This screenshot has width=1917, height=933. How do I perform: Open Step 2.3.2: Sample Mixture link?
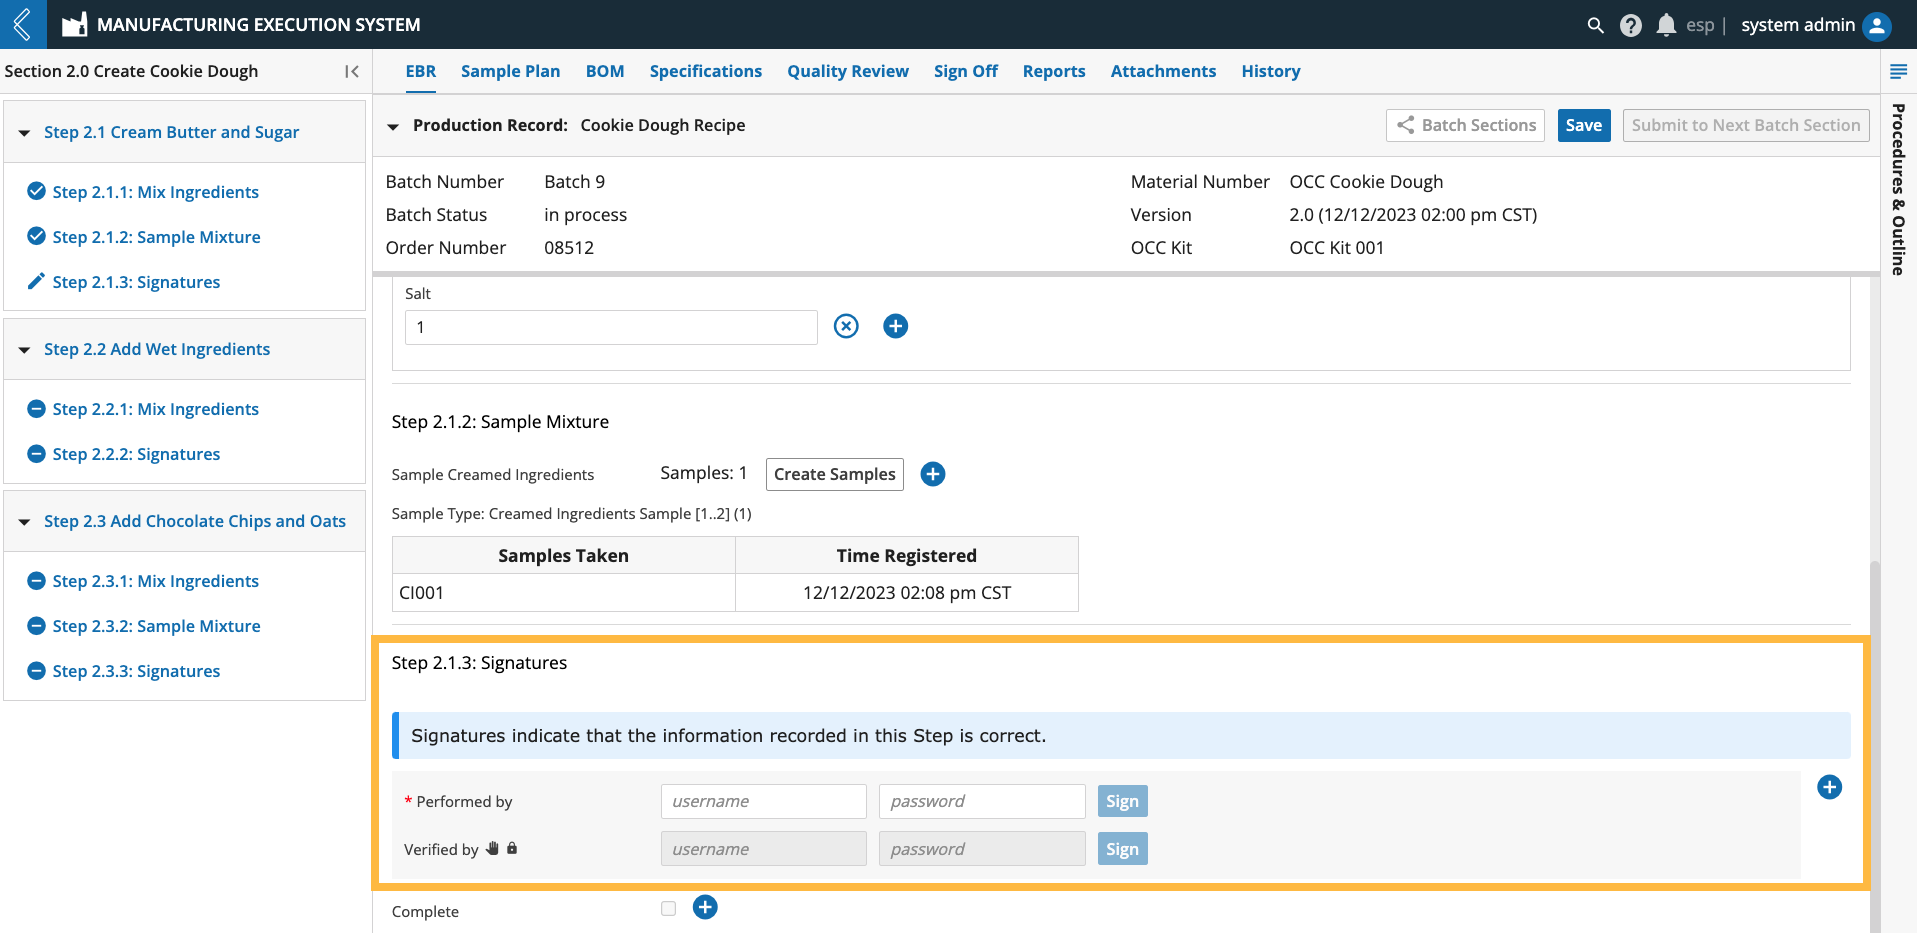click(x=157, y=626)
